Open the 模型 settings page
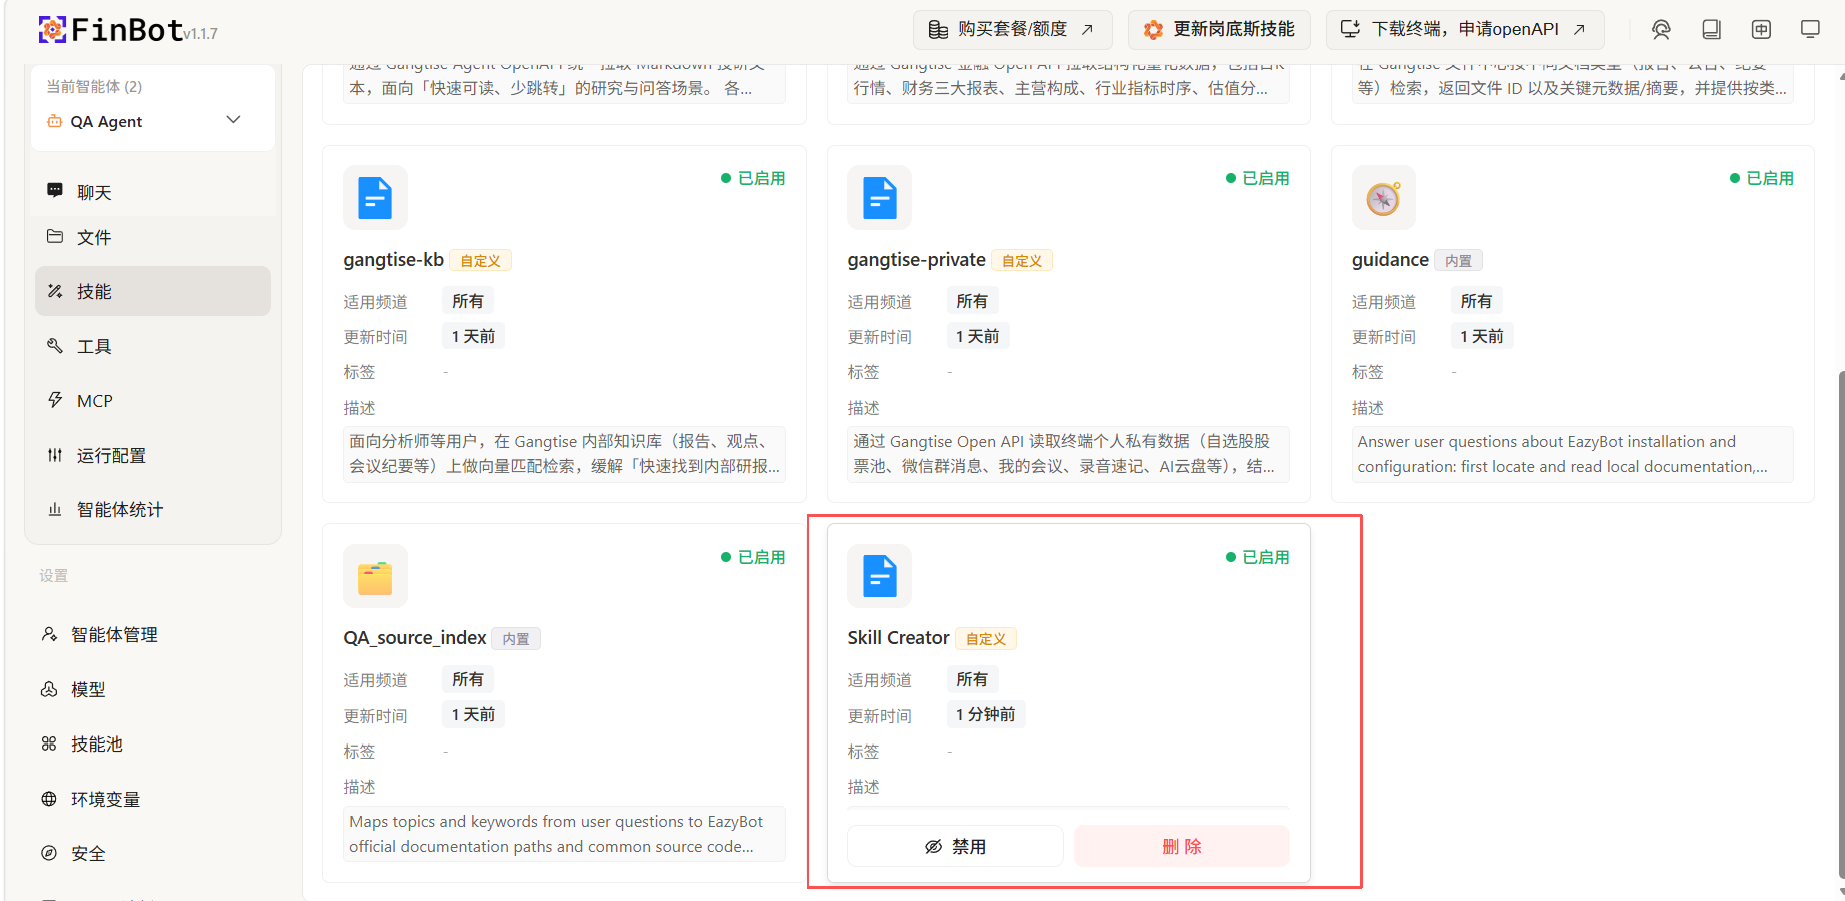 coord(153,689)
